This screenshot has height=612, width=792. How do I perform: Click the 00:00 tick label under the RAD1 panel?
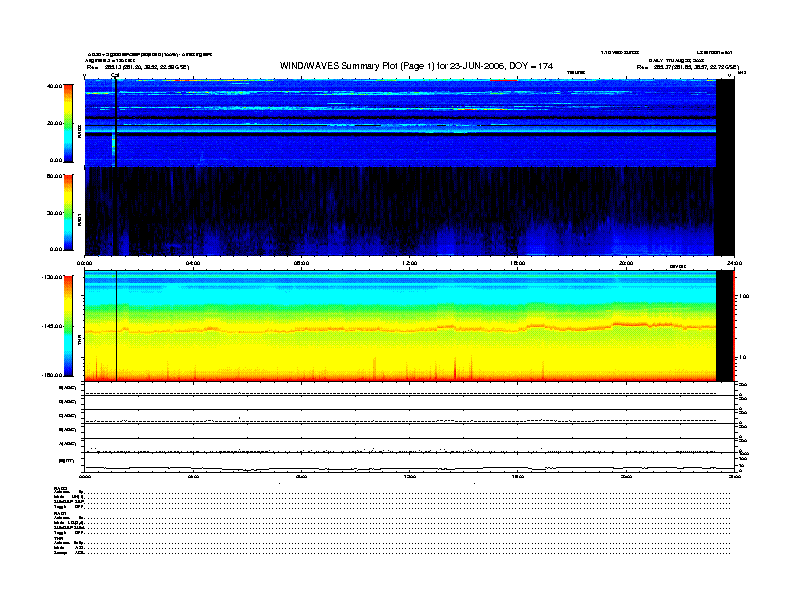tap(85, 263)
